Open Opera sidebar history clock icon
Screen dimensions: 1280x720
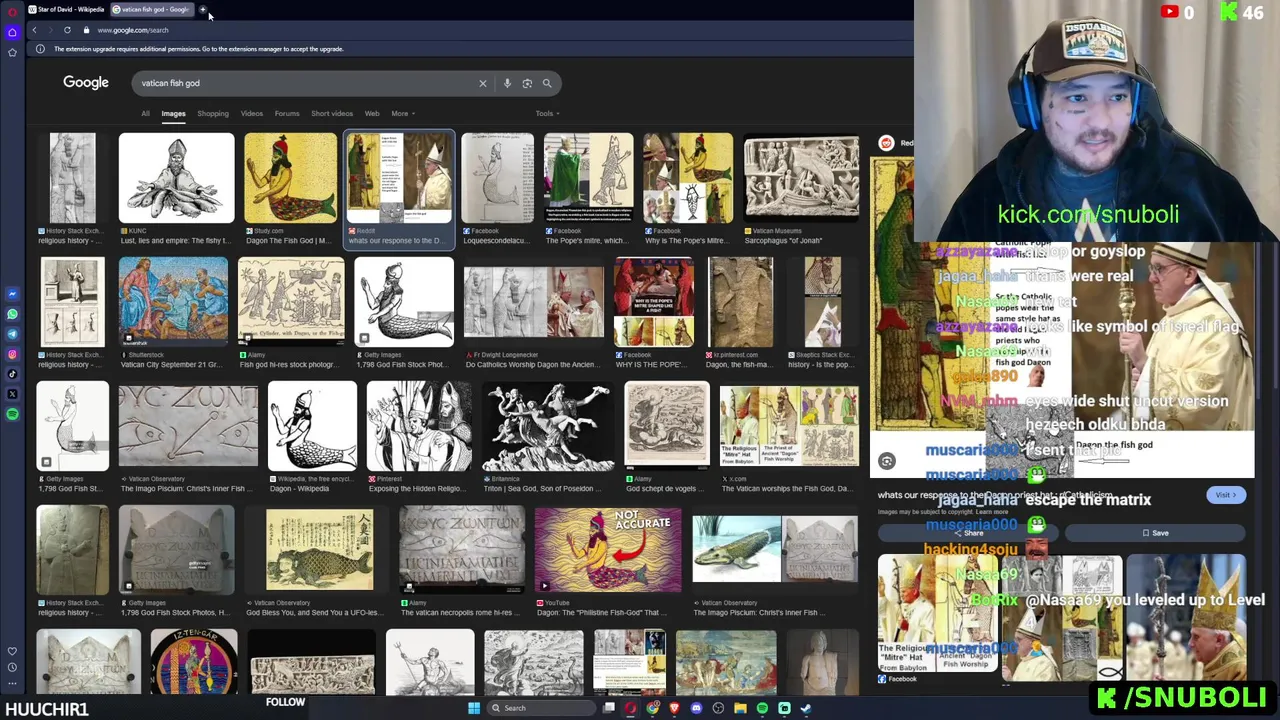click(x=12, y=667)
